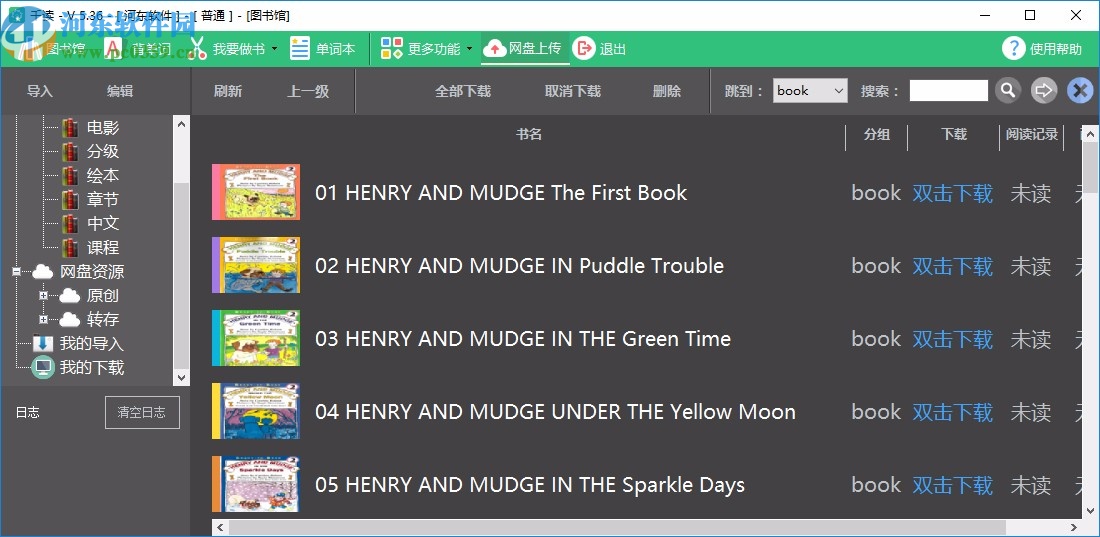Screen dimensions: 1100x537
Task: Collapse the 网盘资源 tree node
Action: tap(17, 272)
